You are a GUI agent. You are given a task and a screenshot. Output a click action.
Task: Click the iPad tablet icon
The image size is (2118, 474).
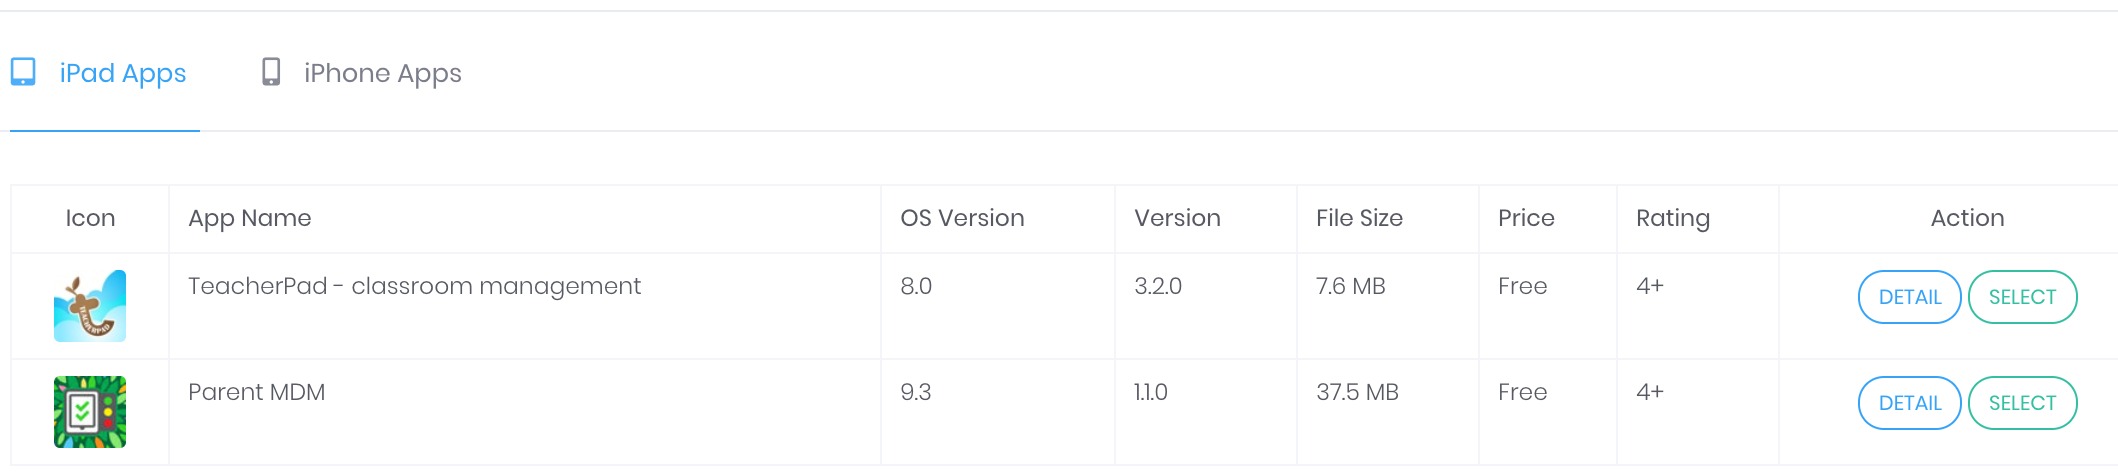pyautogui.click(x=23, y=72)
